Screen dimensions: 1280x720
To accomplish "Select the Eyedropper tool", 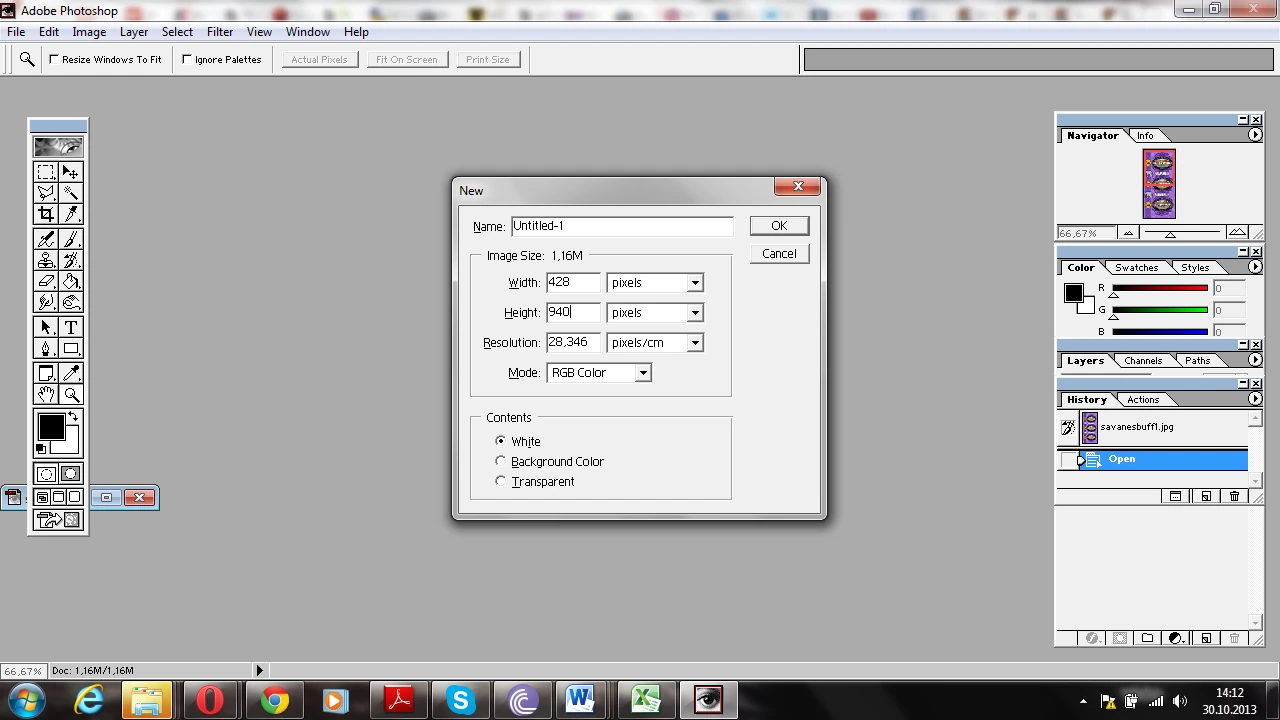I will tap(70, 373).
